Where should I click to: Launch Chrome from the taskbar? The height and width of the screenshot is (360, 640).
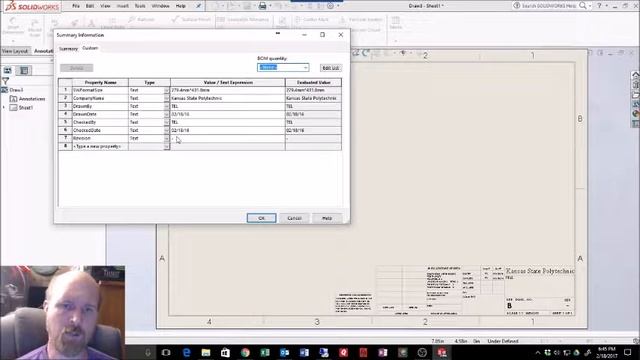tap(245, 353)
